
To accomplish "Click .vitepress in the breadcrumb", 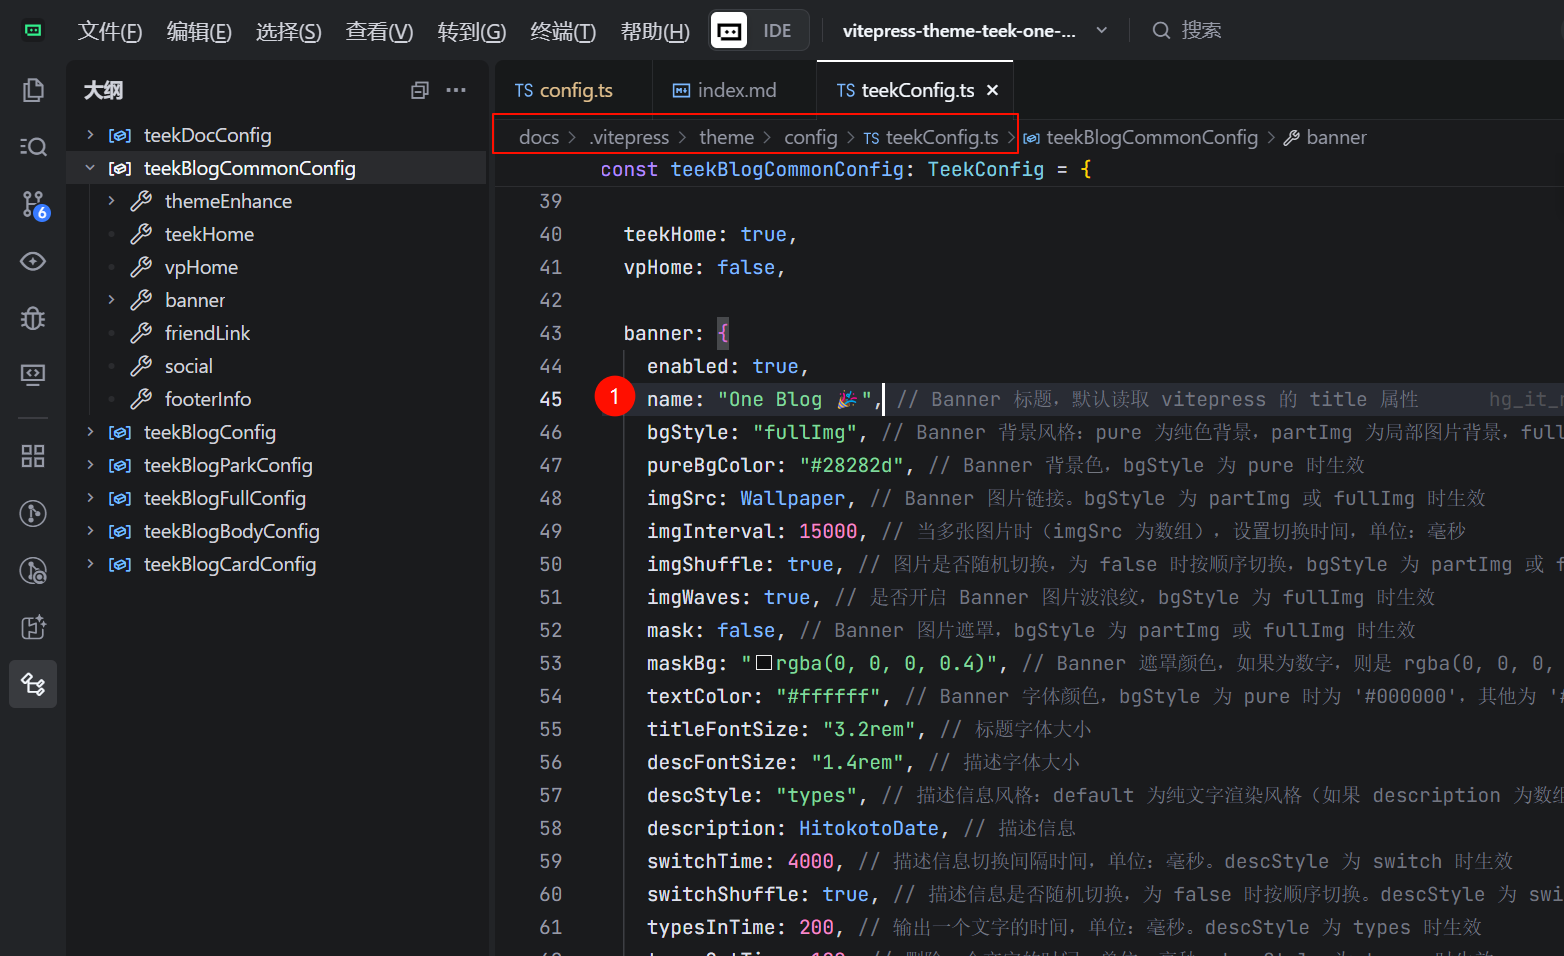I will click(629, 137).
